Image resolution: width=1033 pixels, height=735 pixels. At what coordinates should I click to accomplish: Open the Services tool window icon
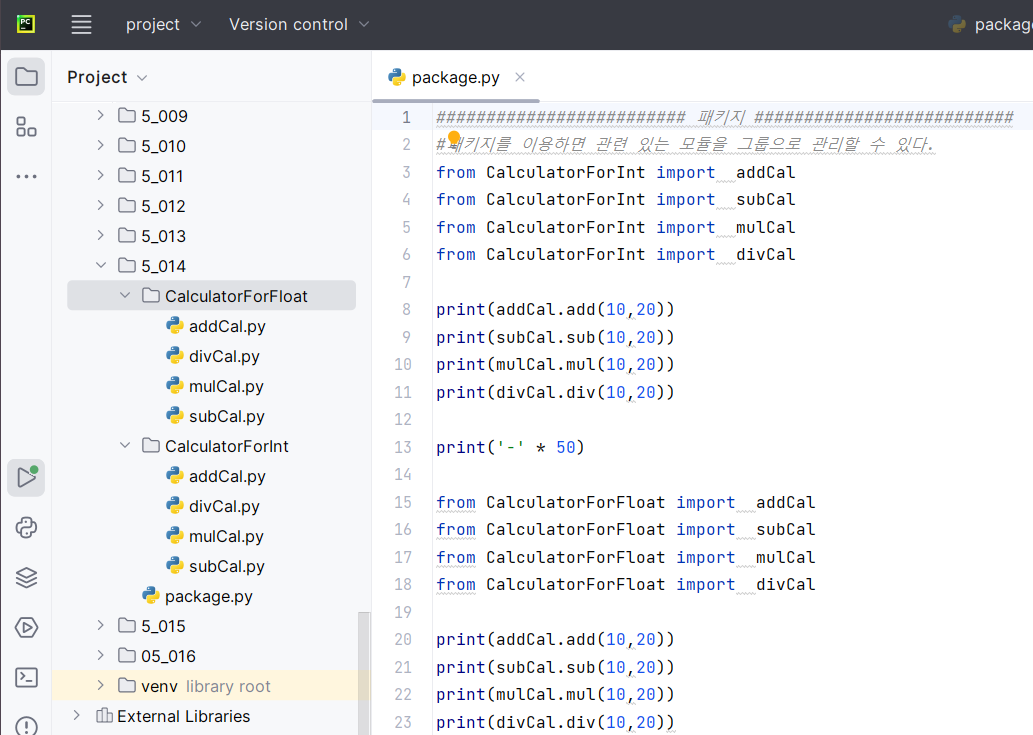coord(26,628)
